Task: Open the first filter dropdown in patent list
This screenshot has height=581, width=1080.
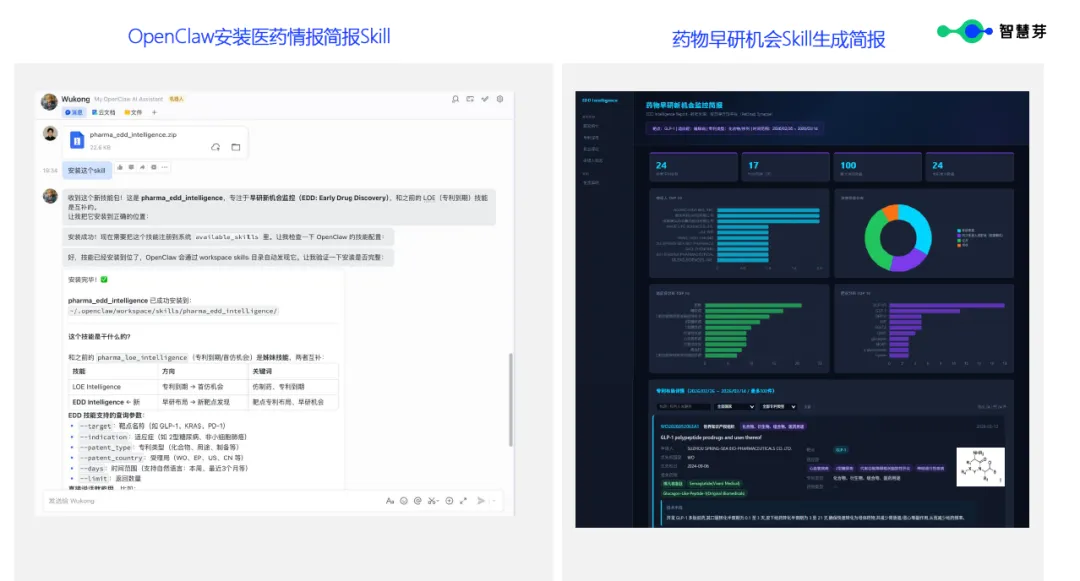Action: click(x=735, y=407)
